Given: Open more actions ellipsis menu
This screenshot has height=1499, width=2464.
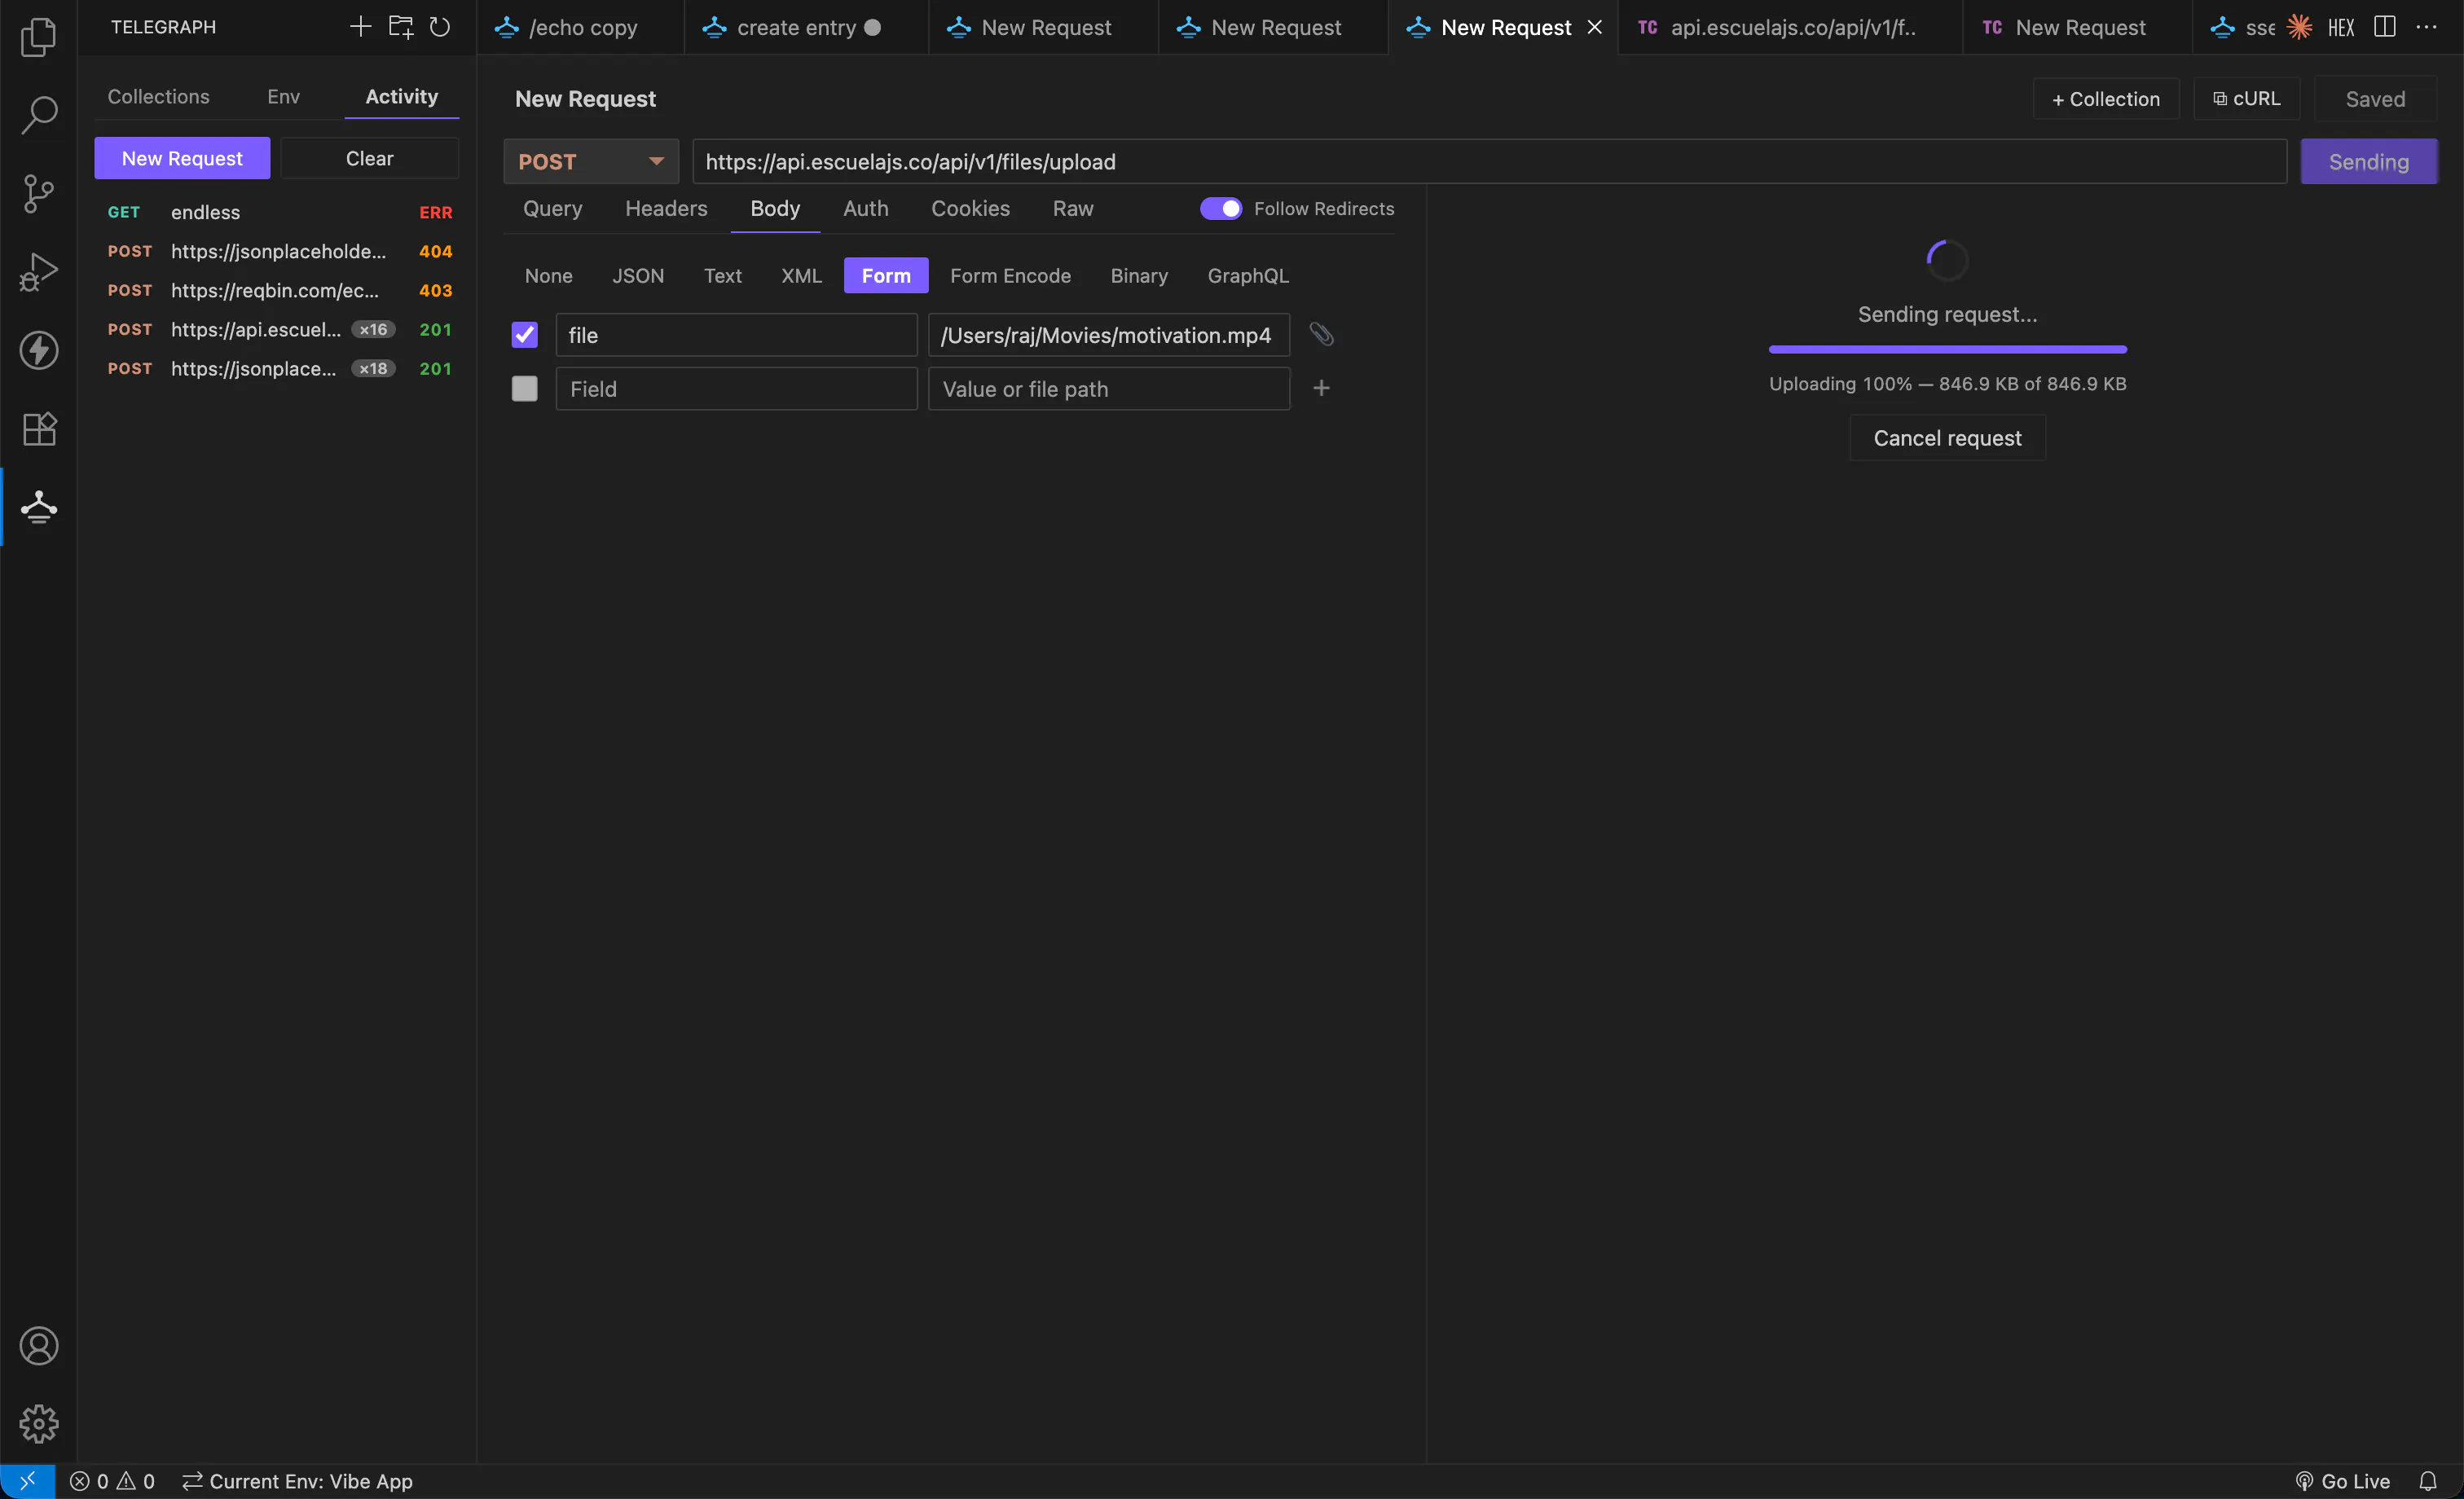Looking at the screenshot, I should 2426,27.
